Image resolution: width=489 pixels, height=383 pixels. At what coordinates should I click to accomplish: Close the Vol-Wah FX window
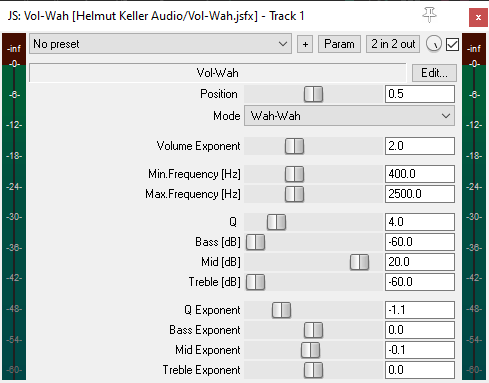click(x=478, y=17)
